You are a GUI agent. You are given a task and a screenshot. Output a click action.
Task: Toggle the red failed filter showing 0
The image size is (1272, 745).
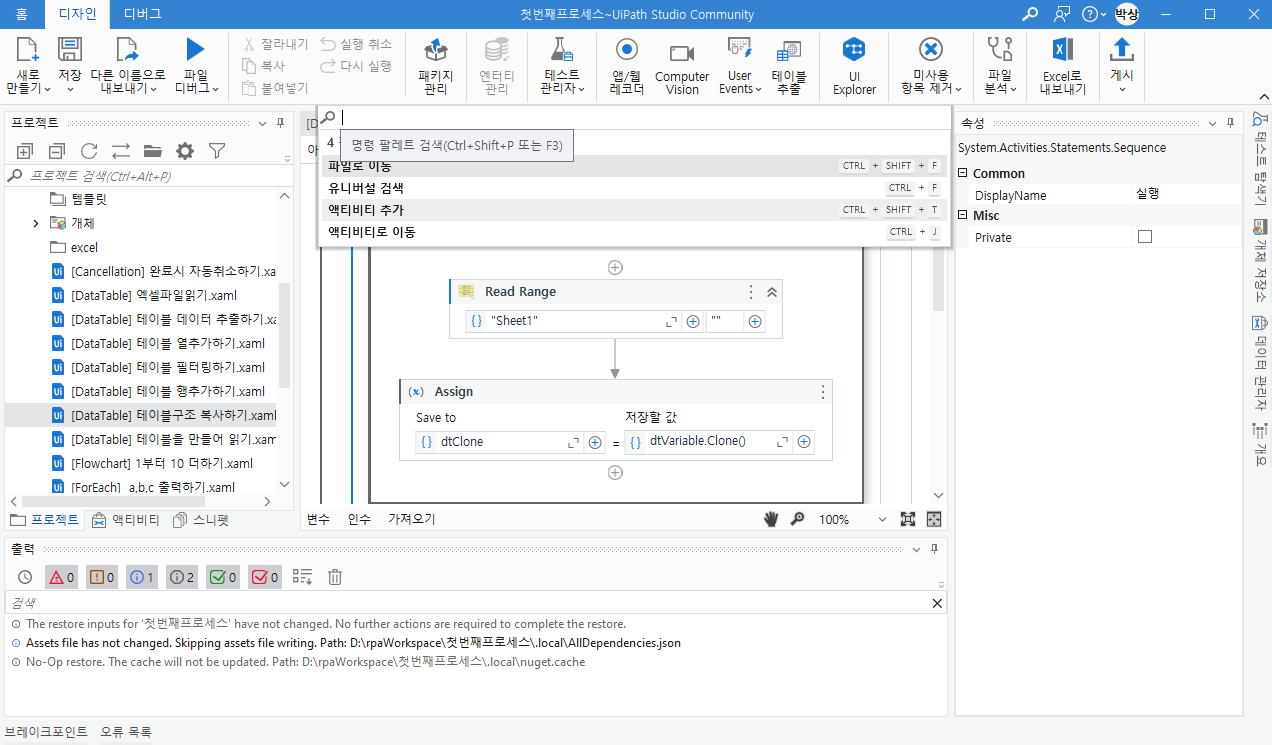click(265, 577)
